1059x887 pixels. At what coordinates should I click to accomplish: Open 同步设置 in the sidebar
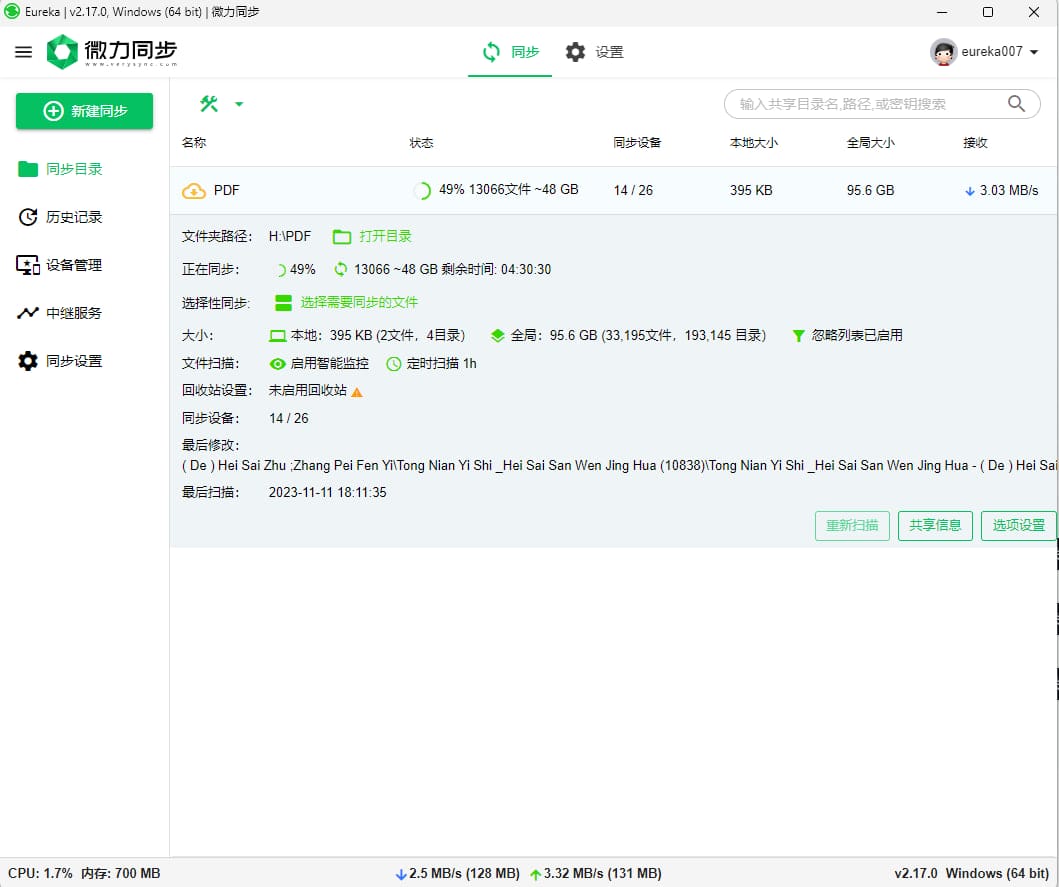click(x=61, y=361)
